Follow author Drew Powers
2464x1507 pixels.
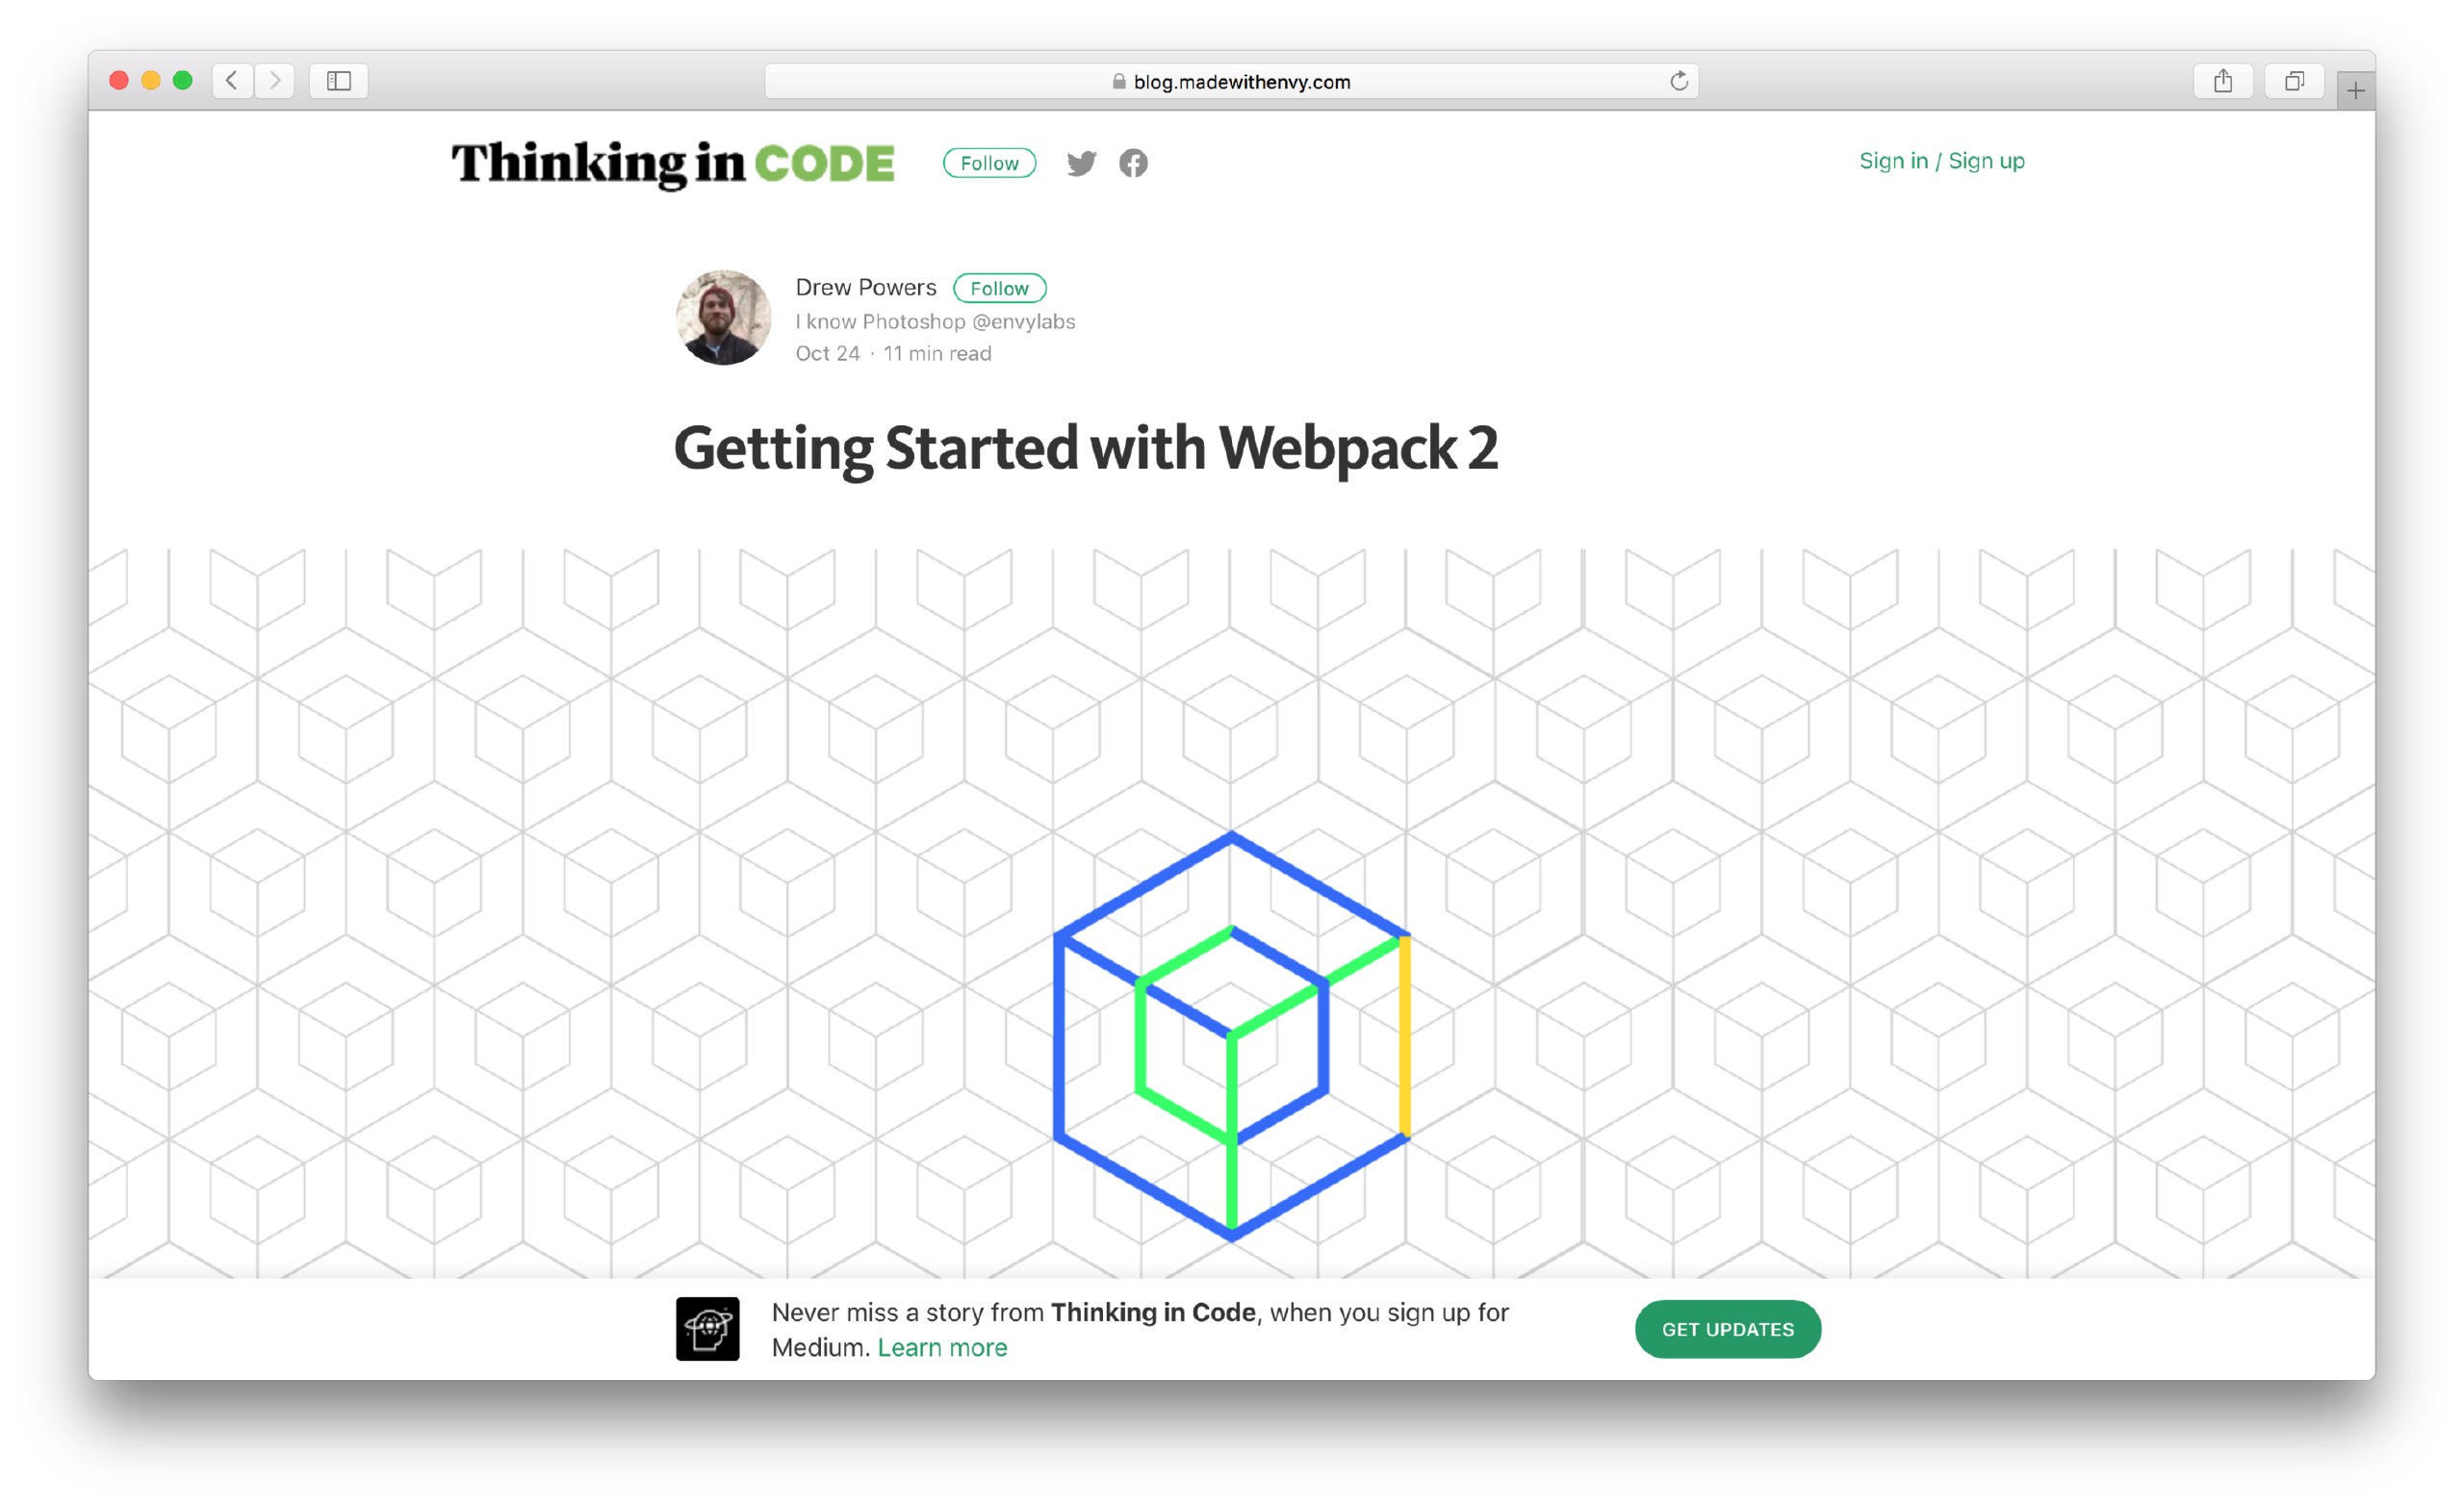point(999,288)
